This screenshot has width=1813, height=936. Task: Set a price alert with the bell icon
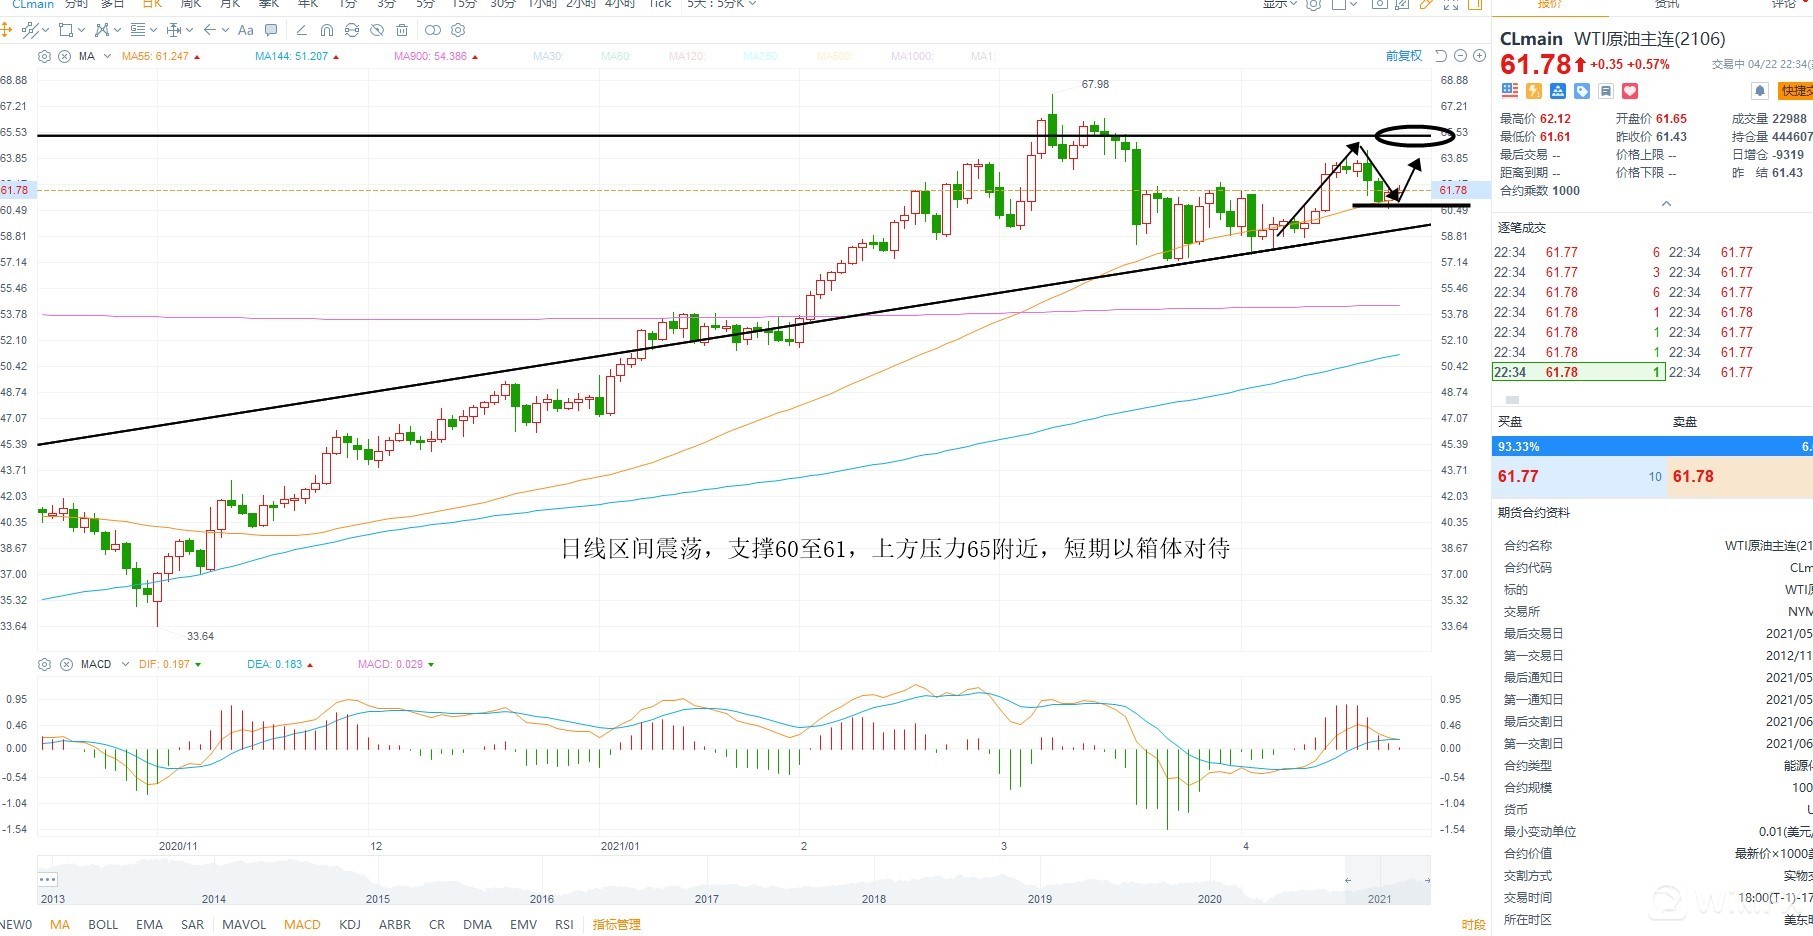coord(1760,91)
